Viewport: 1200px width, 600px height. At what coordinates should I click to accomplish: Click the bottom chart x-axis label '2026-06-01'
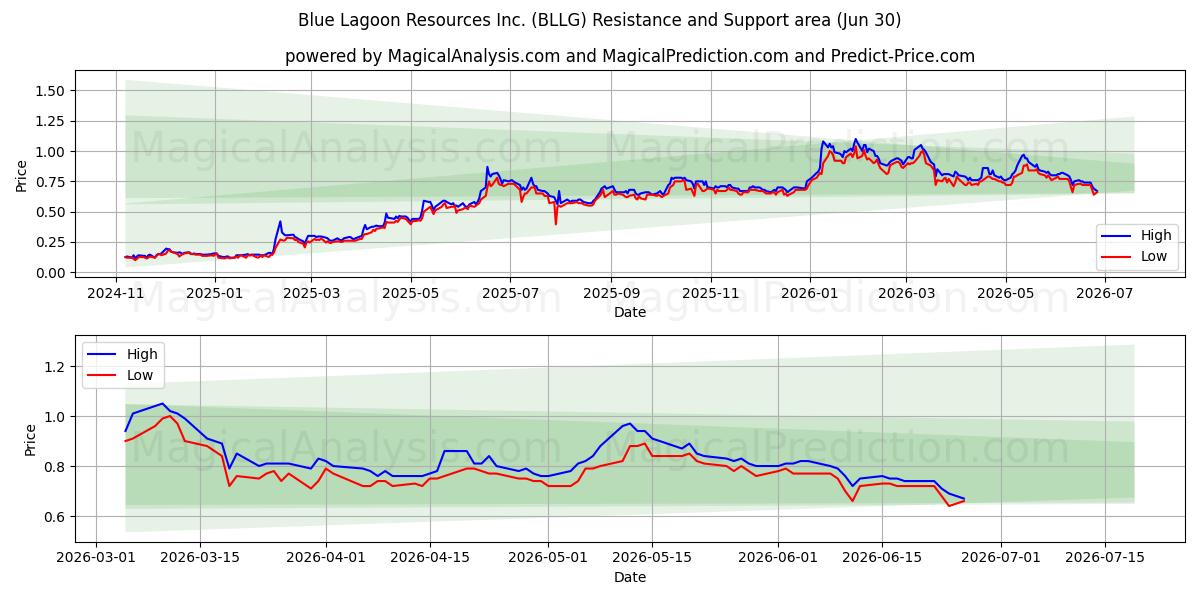coord(779,559)
